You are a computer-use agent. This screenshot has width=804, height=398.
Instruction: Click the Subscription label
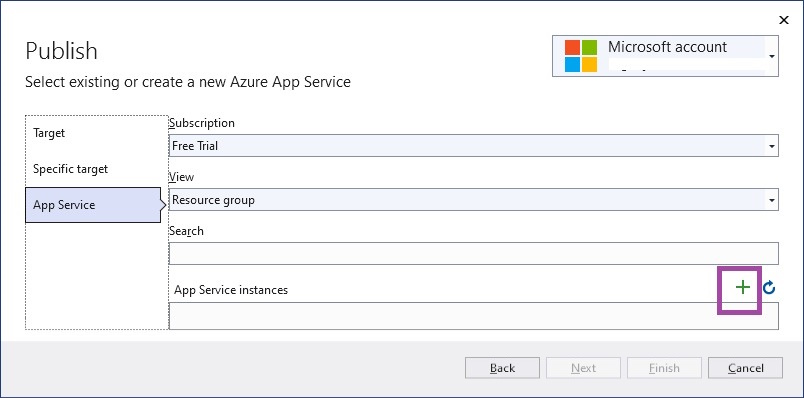tap(202, 123)
